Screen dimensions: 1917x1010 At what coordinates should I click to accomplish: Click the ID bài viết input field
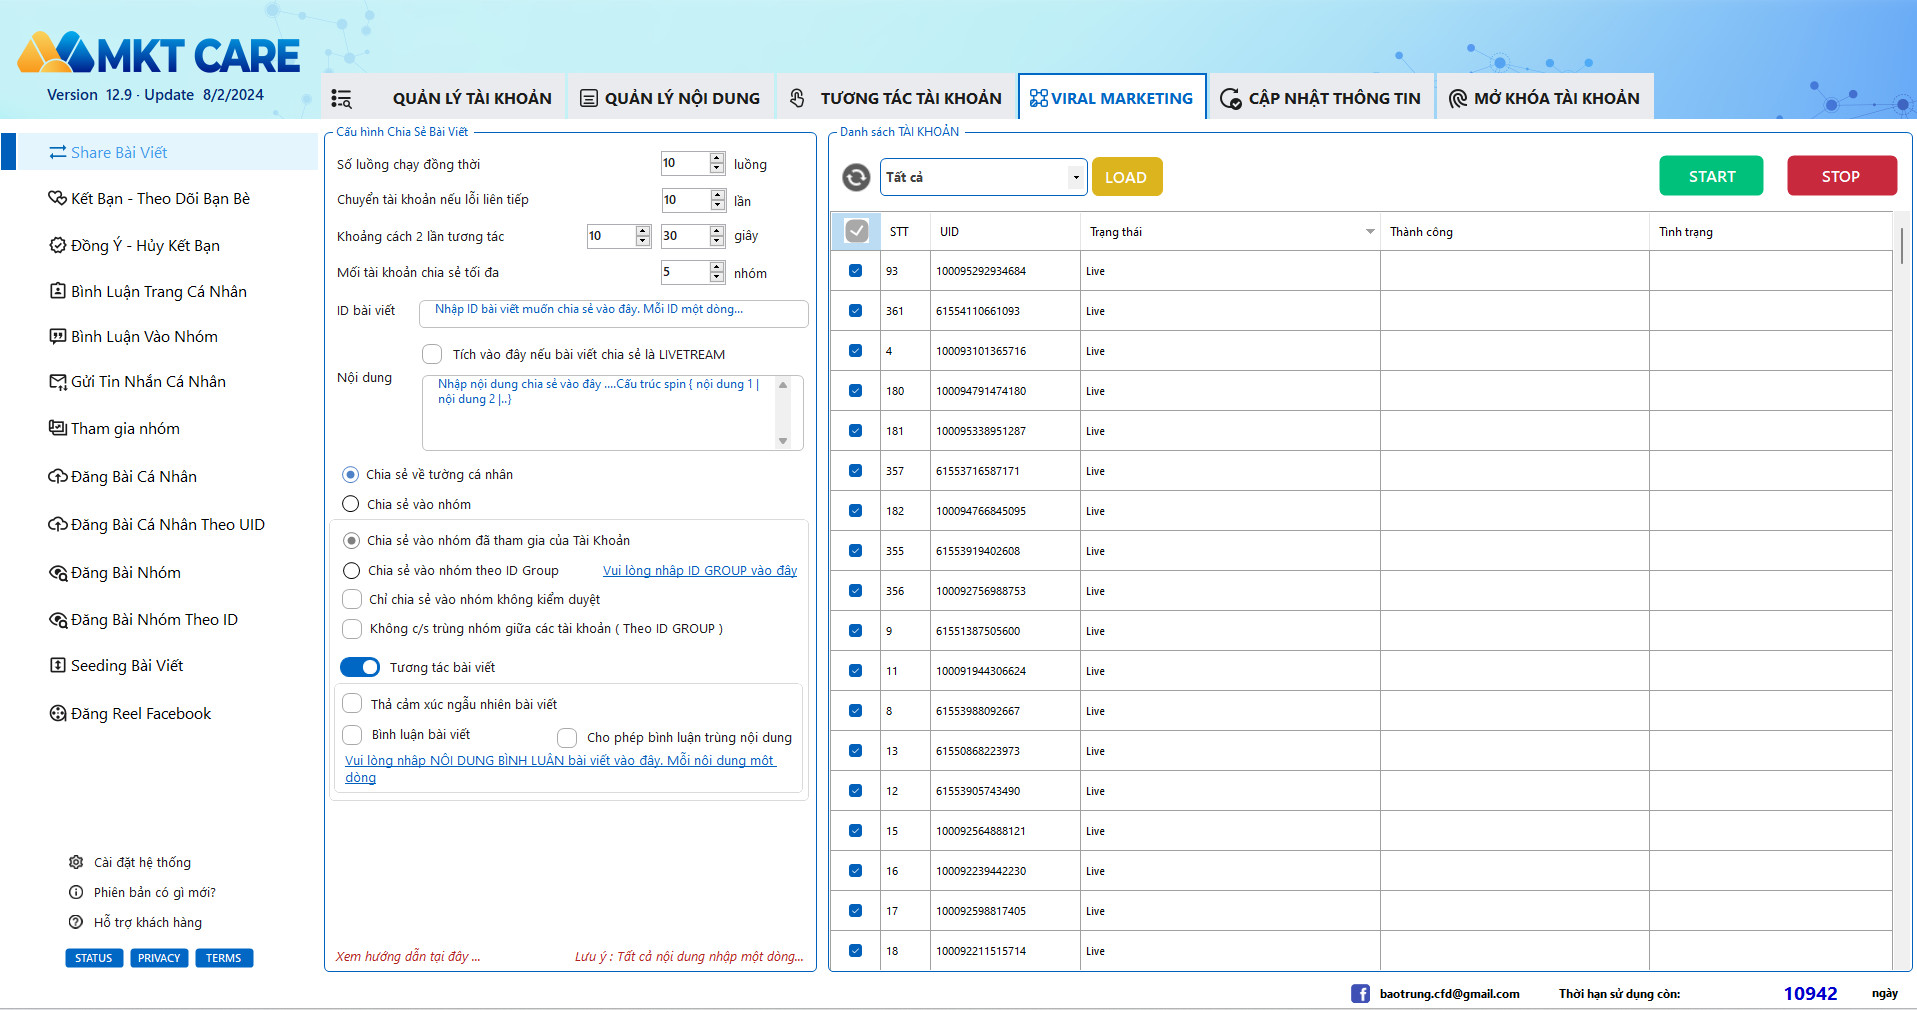(613, 313)
